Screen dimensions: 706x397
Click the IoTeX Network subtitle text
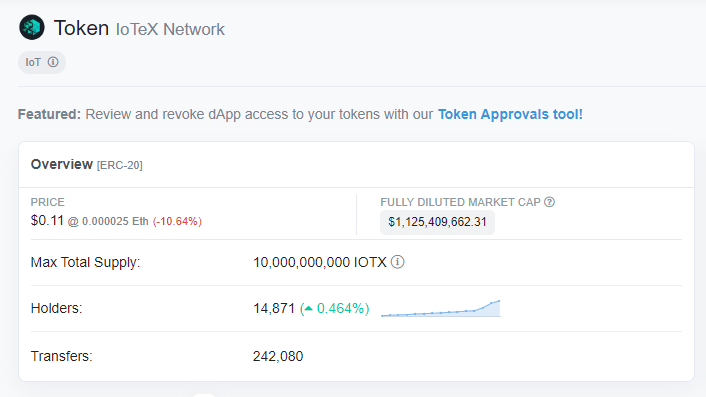coord(170,30)
